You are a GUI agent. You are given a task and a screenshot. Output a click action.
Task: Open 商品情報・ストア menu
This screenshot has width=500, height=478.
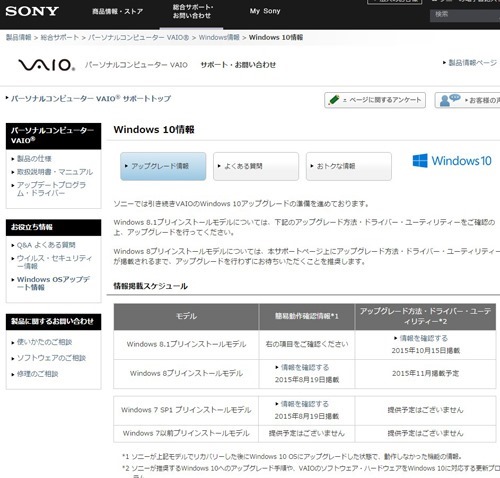(117, 12)
